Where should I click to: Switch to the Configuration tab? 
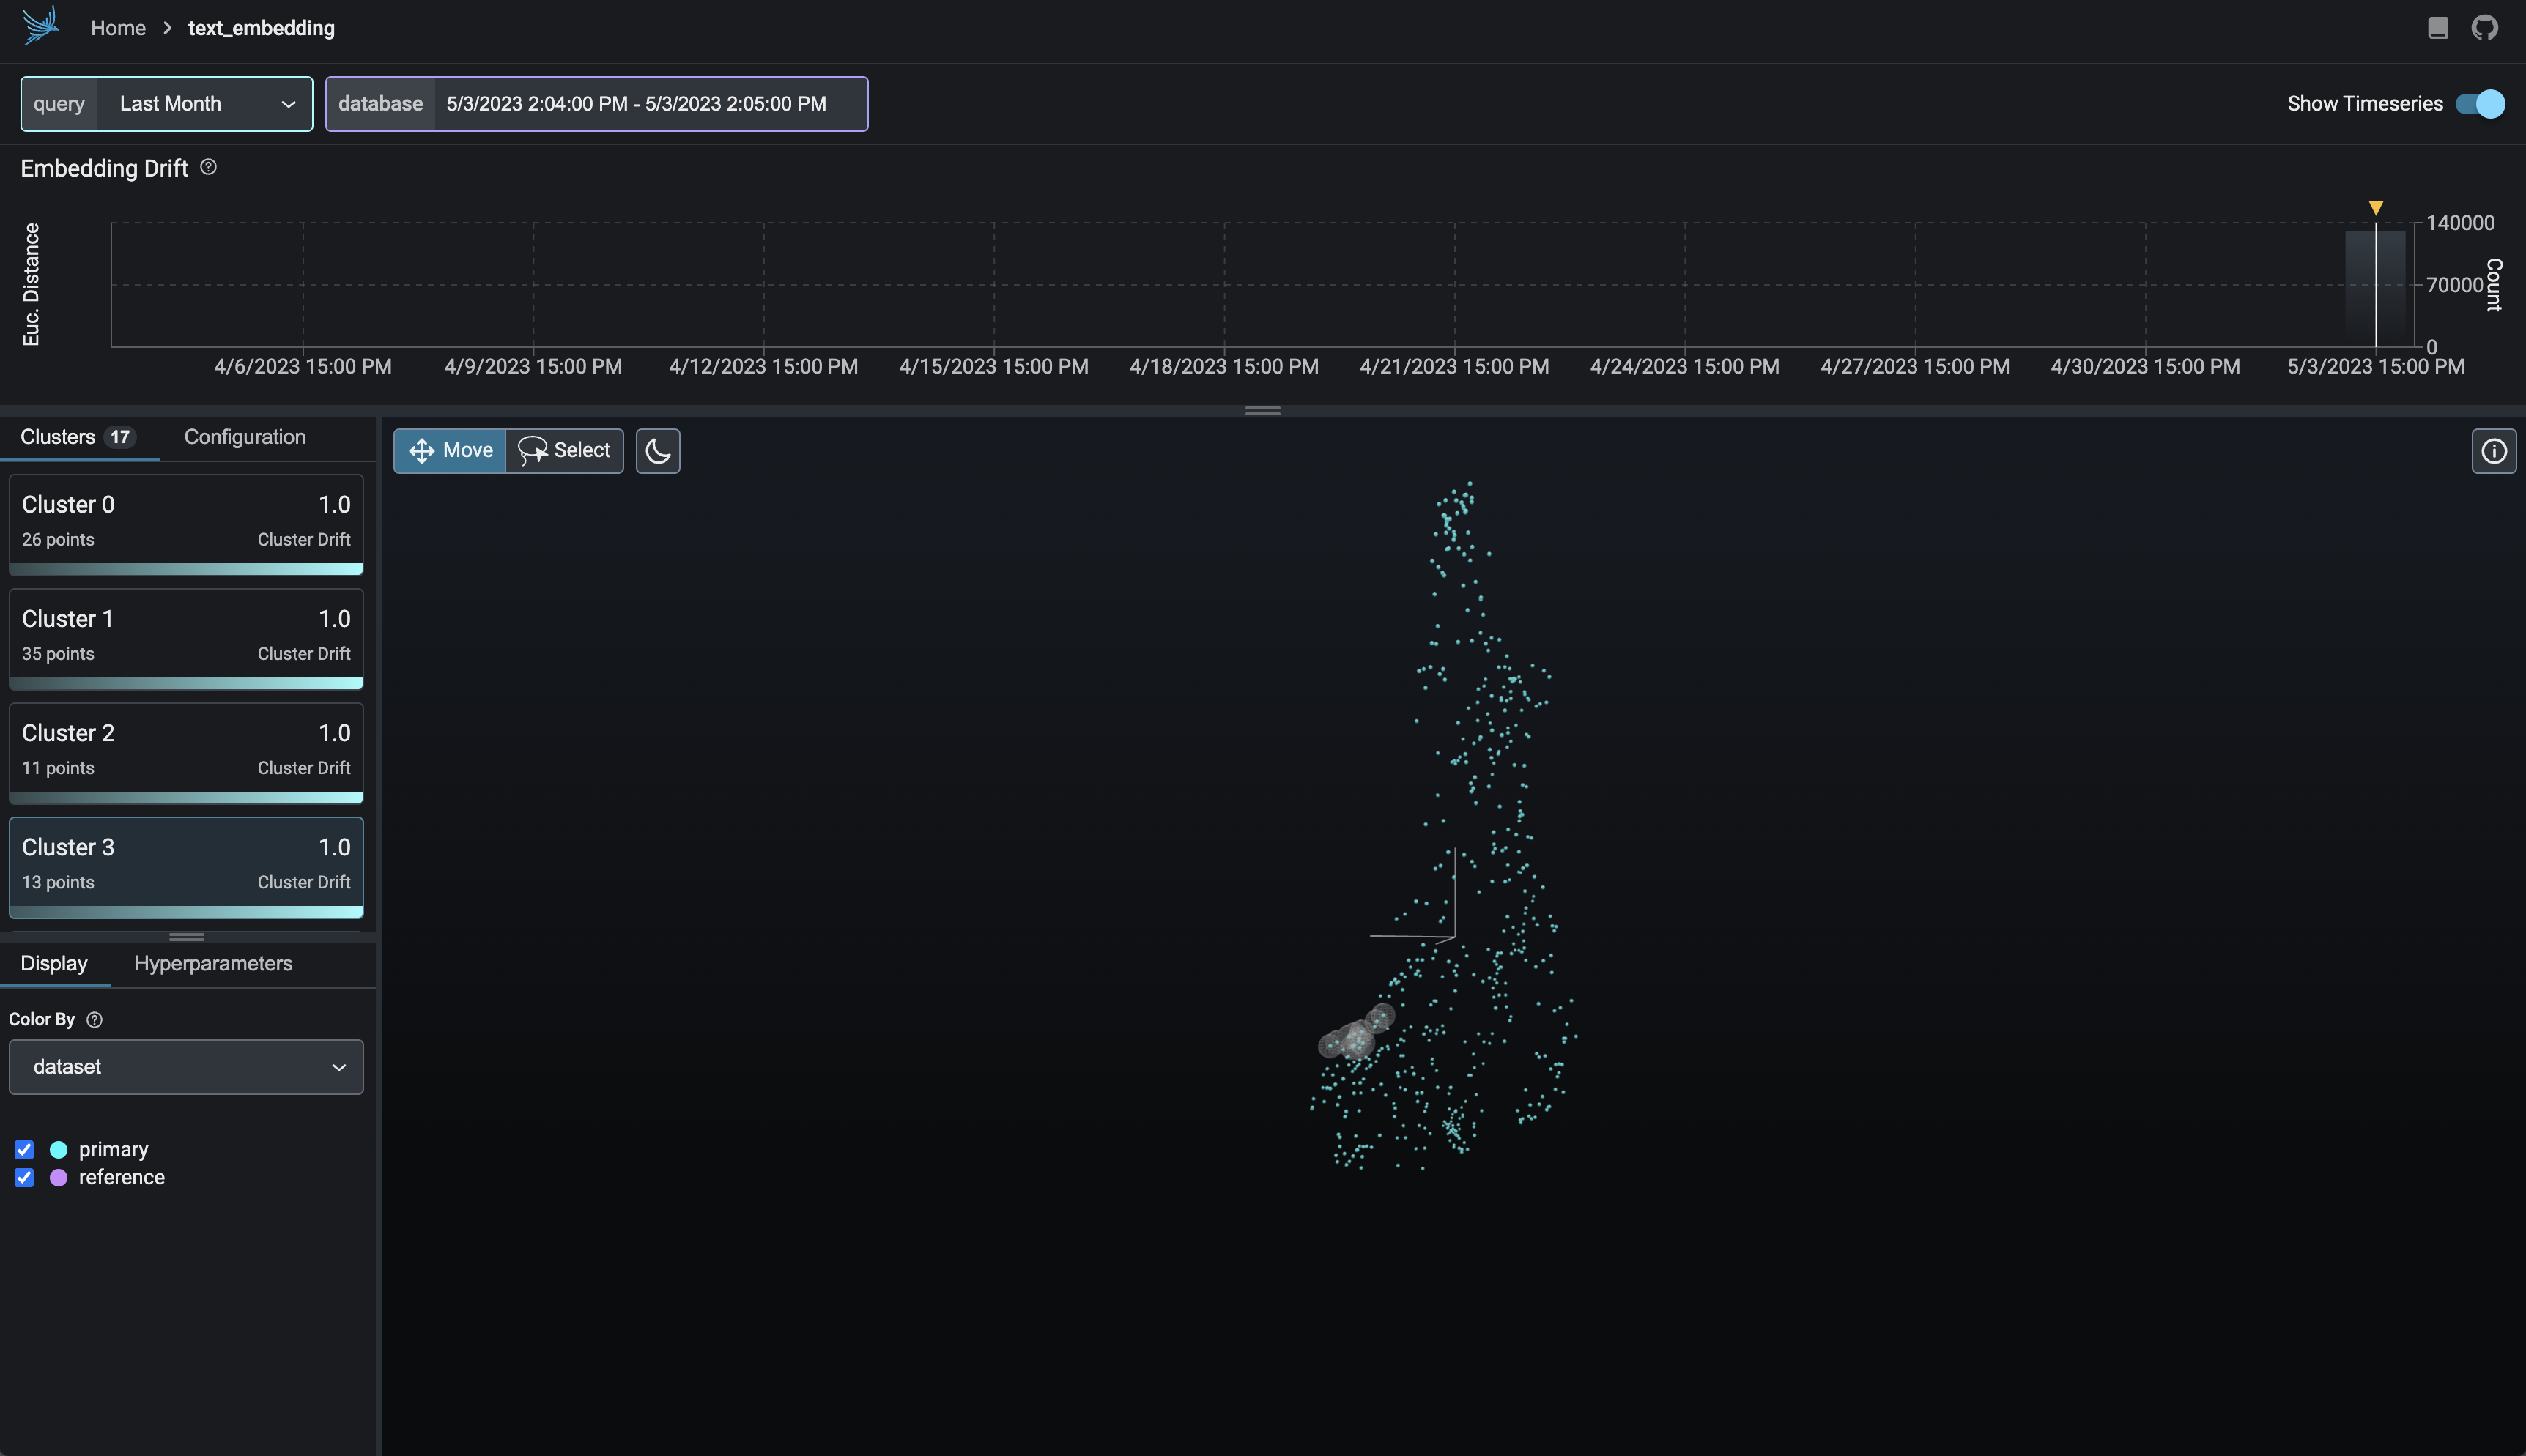click(245, 437)
